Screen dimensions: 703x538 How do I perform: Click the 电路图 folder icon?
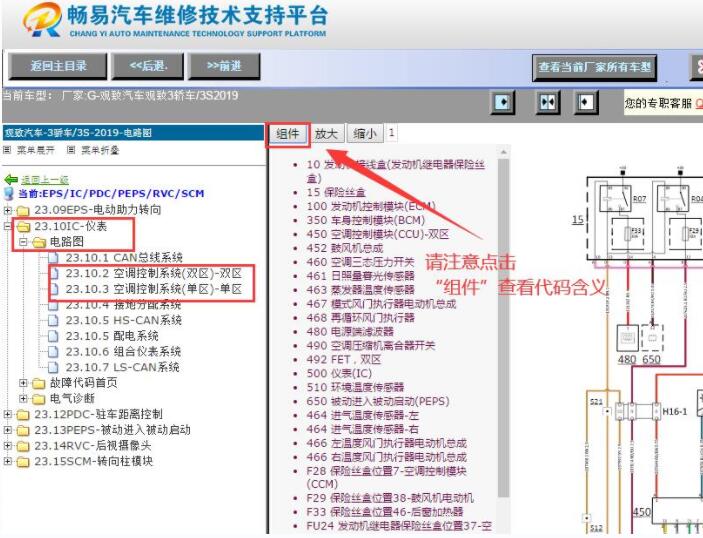click(x=39, y=243)
